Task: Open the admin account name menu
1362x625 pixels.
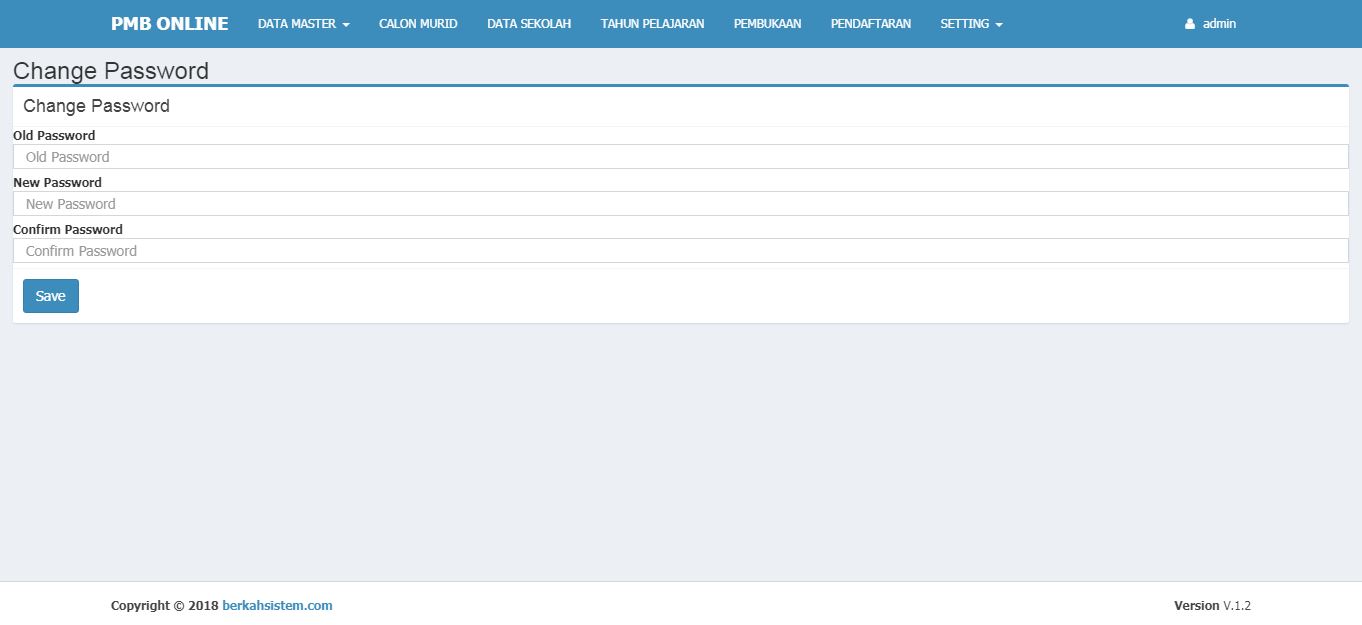Action: coord(1219,24)
